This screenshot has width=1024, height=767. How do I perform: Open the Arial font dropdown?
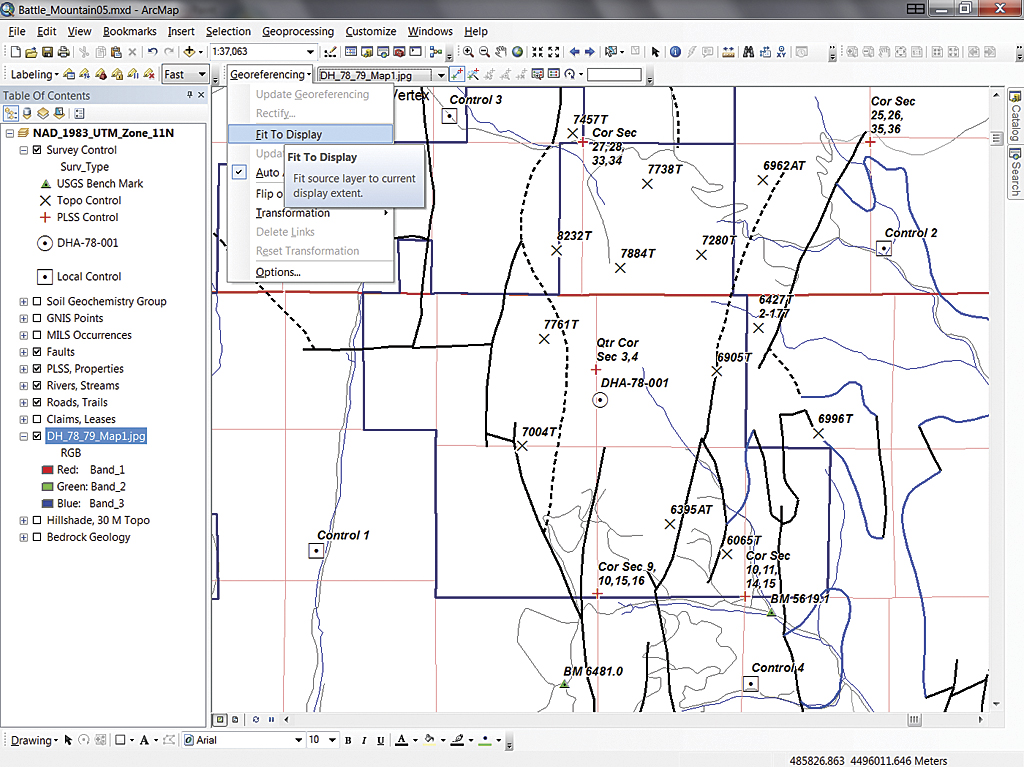(x=298, y=740)
